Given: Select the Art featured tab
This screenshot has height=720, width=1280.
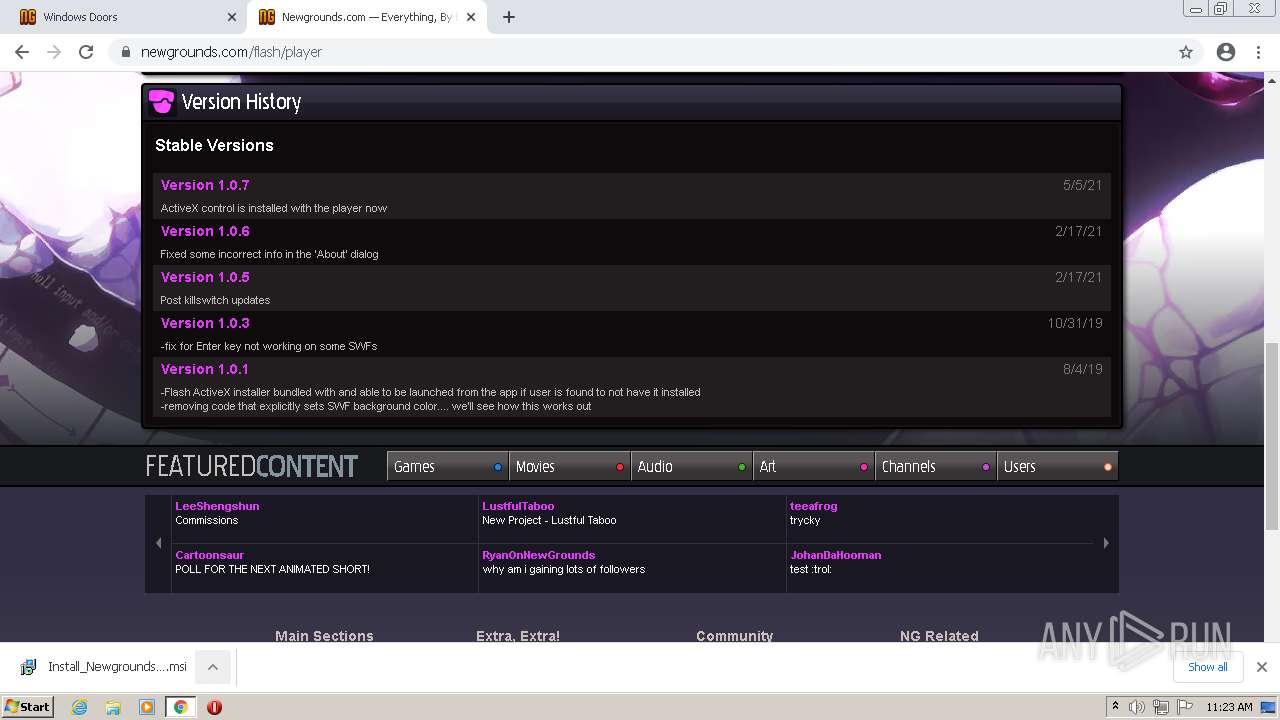Looking at the screenshot, I should coord(814,467).
